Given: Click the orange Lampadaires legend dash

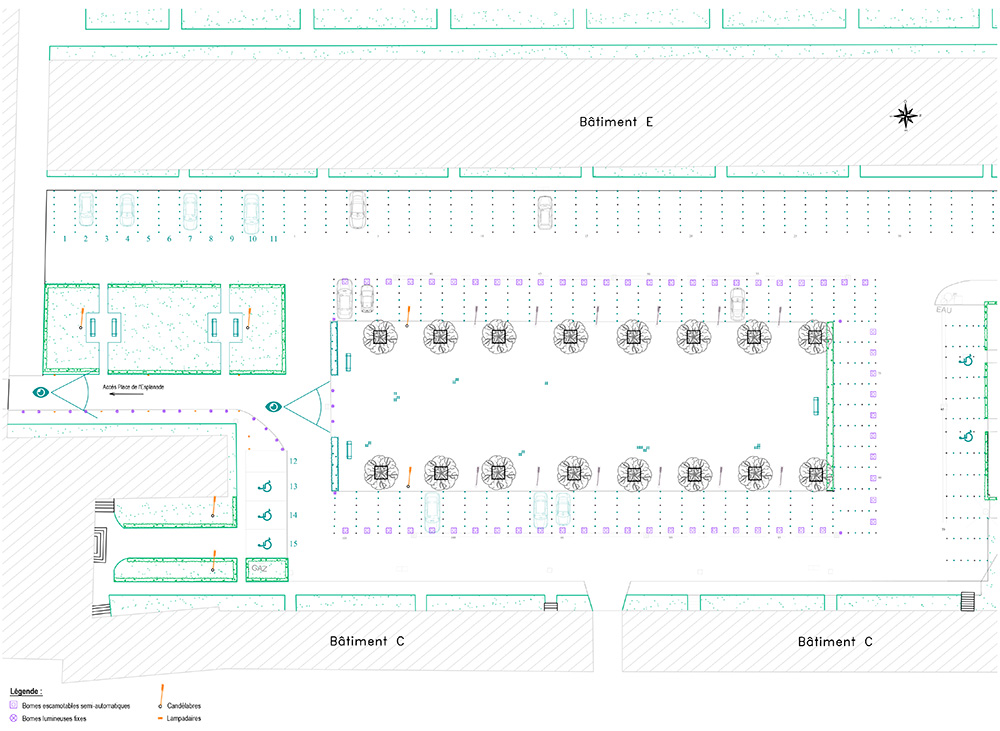Looking at the screenshot, I should pos(160,718).
